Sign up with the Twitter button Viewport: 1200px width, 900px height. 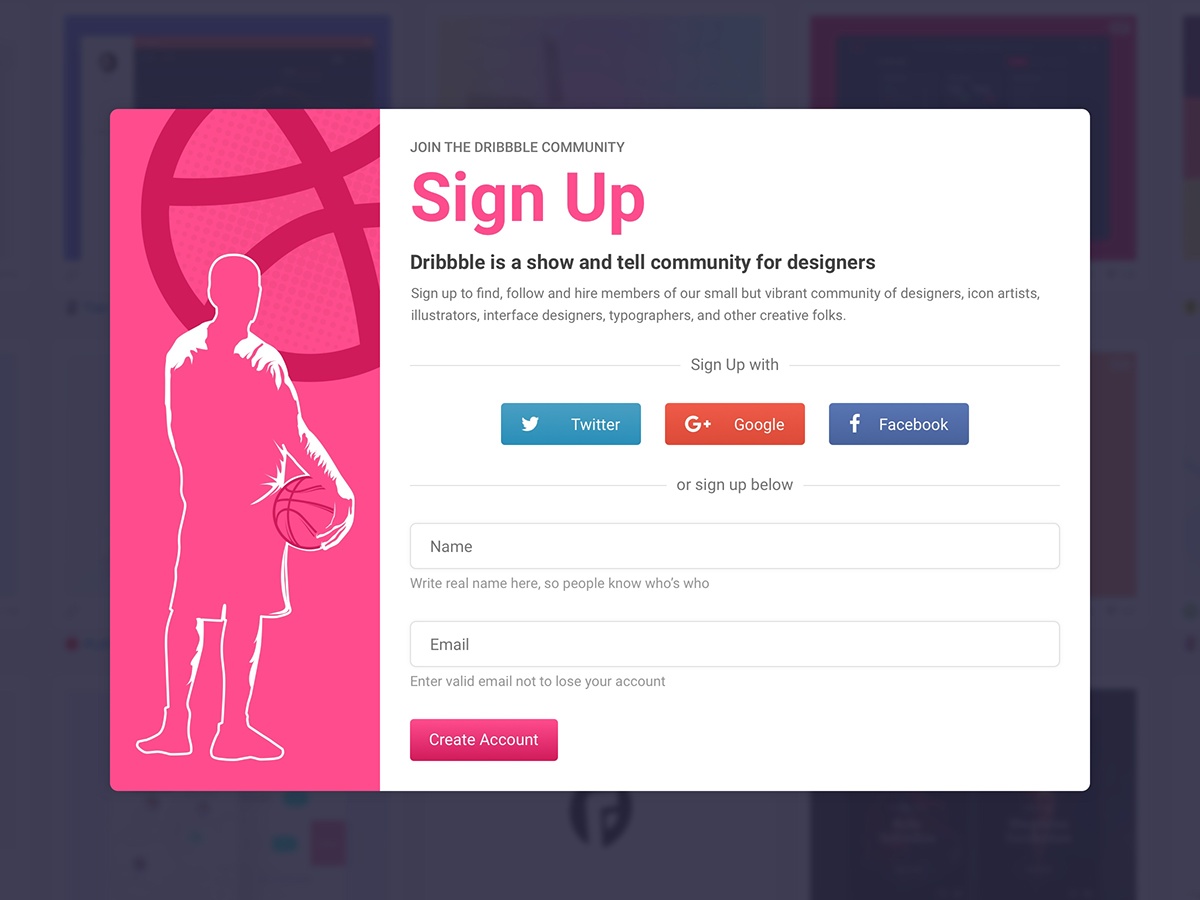(x=571, y=424)
